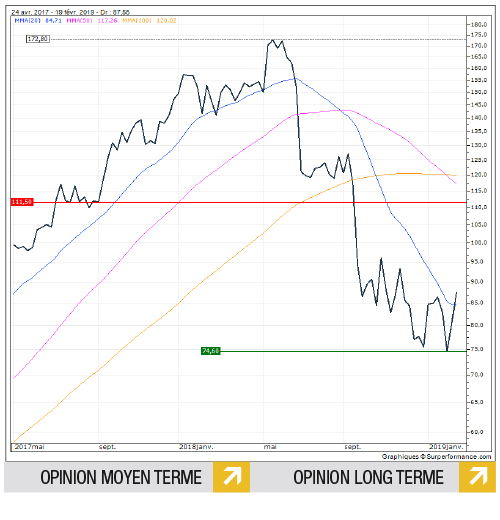500x520 pixels.
Task: Click the yellow arrow beside Opinion Moyen Terme
Action: 232,477
